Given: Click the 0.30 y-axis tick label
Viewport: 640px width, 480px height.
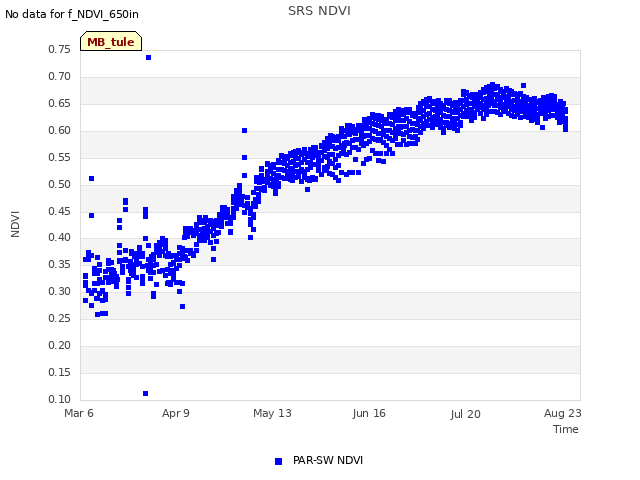Looking at the screenshot, I should tap(60, 291).
